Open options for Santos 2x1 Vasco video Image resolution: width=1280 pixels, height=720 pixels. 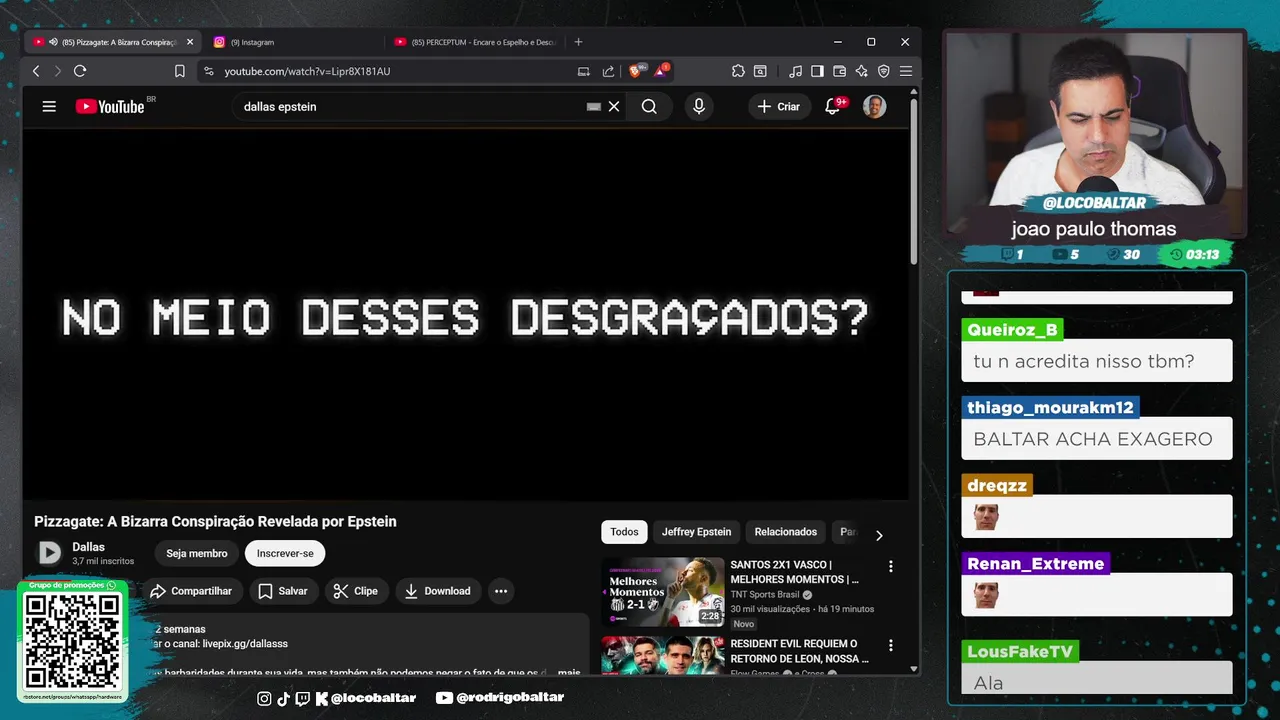891,566
